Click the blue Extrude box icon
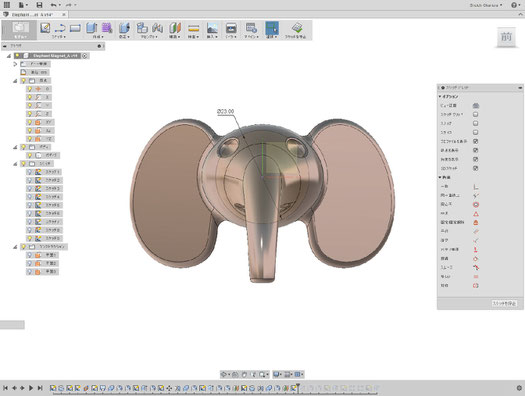The width and height of the screenshot is (525, 396). click(91, 28)
